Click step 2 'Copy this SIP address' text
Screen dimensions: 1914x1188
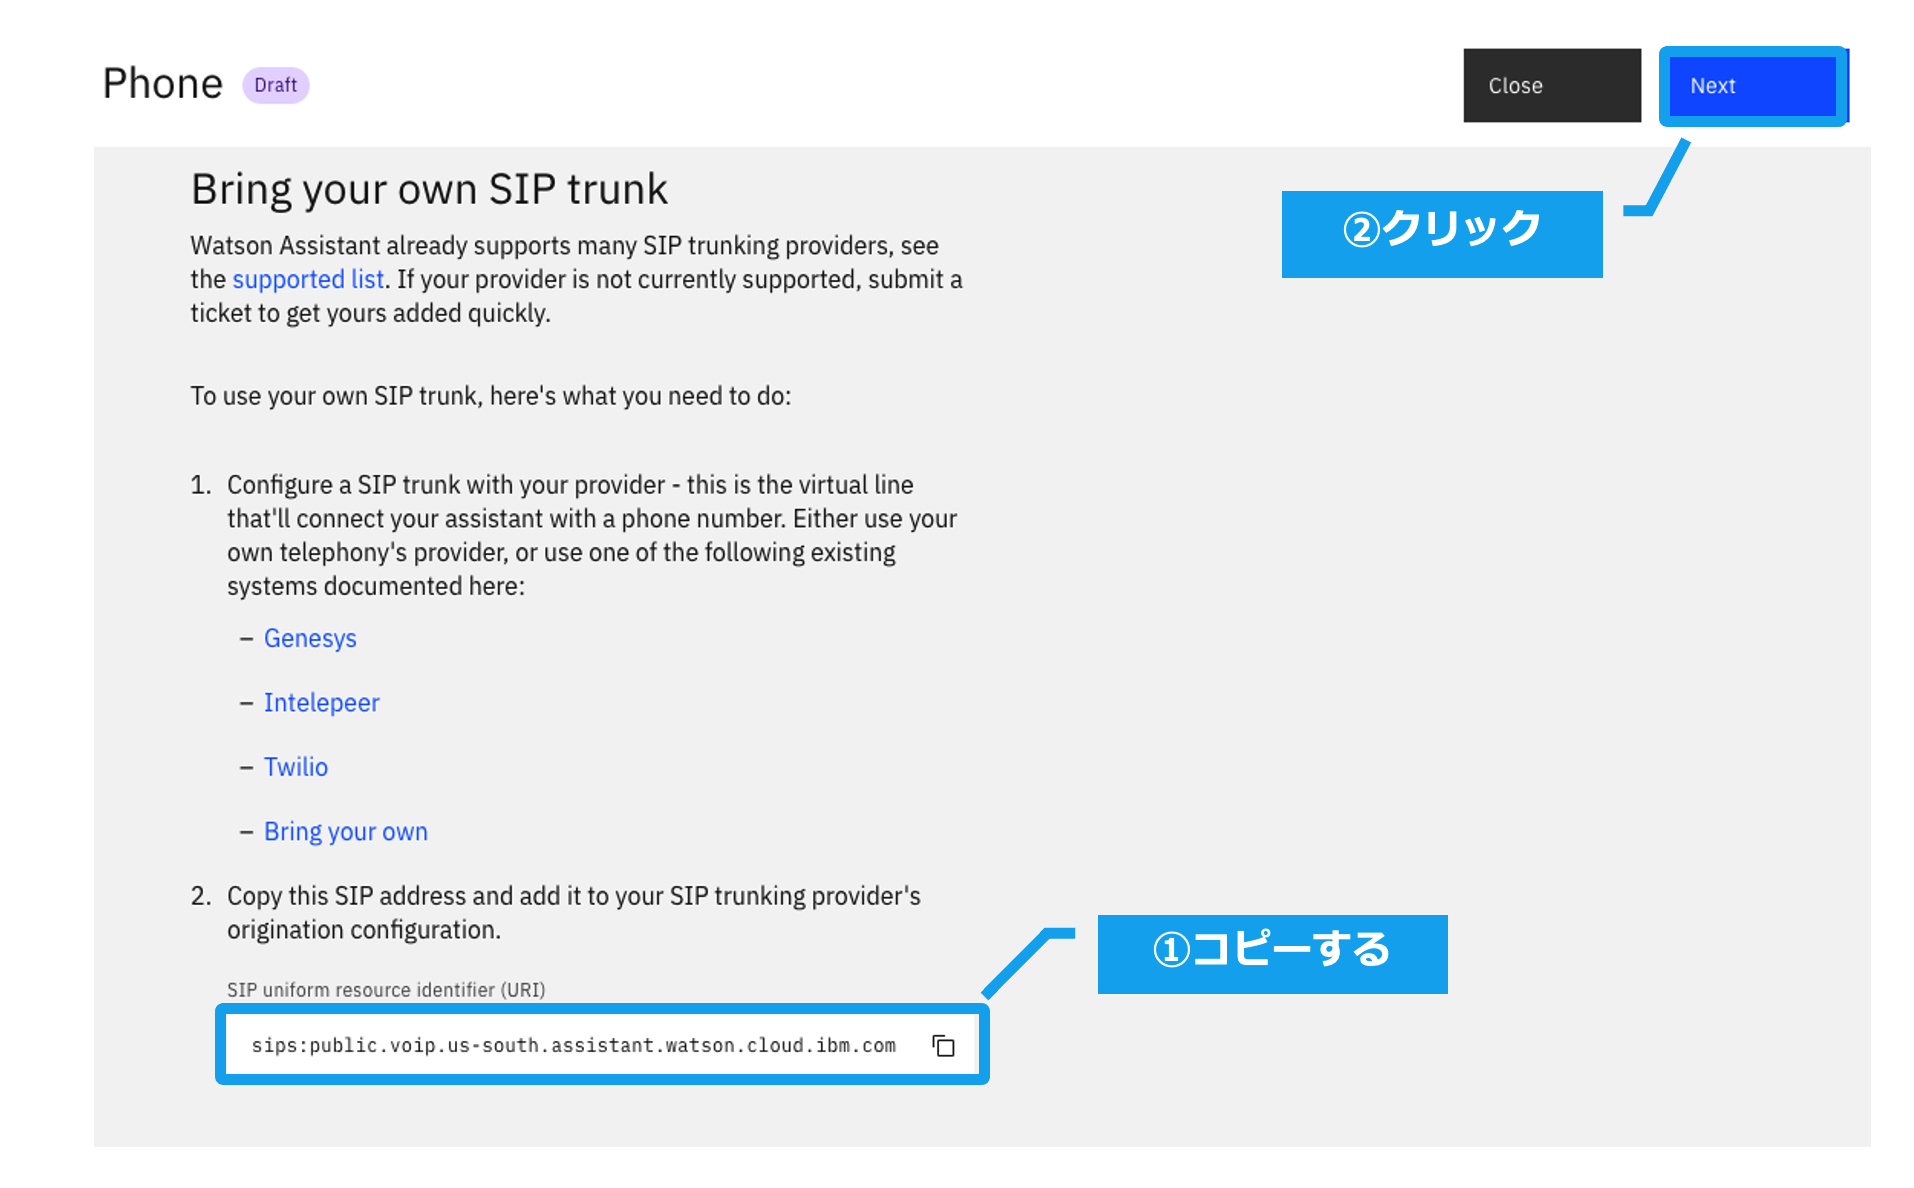point(574,912)
